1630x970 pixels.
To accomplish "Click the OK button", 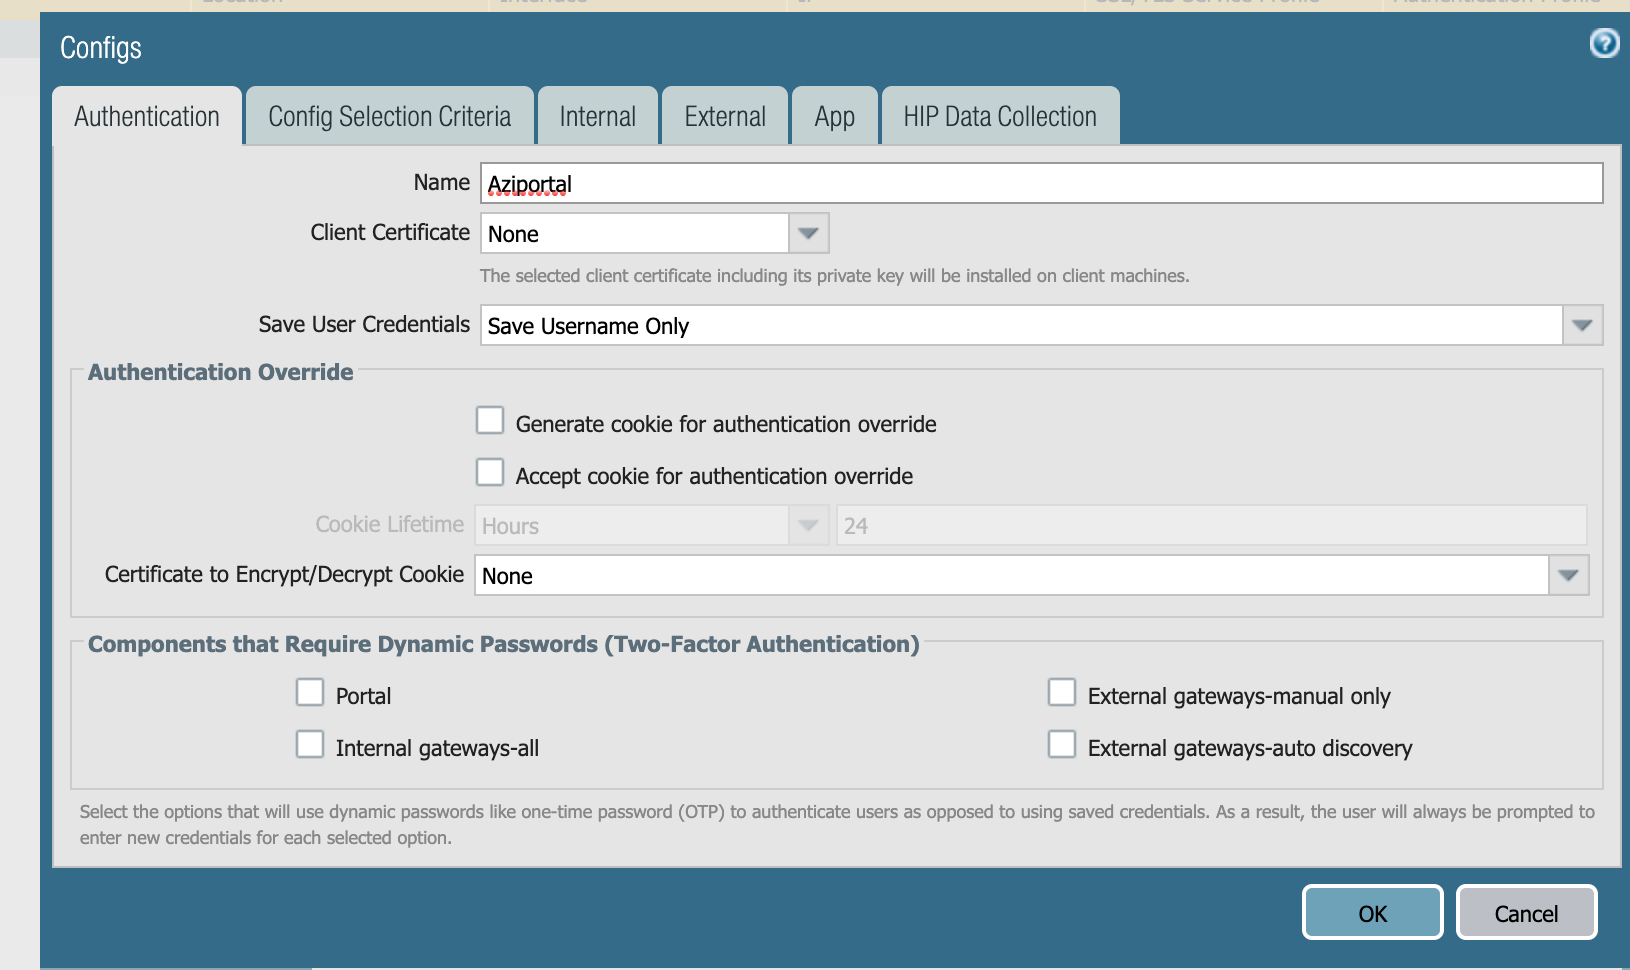I will 1372,913.
